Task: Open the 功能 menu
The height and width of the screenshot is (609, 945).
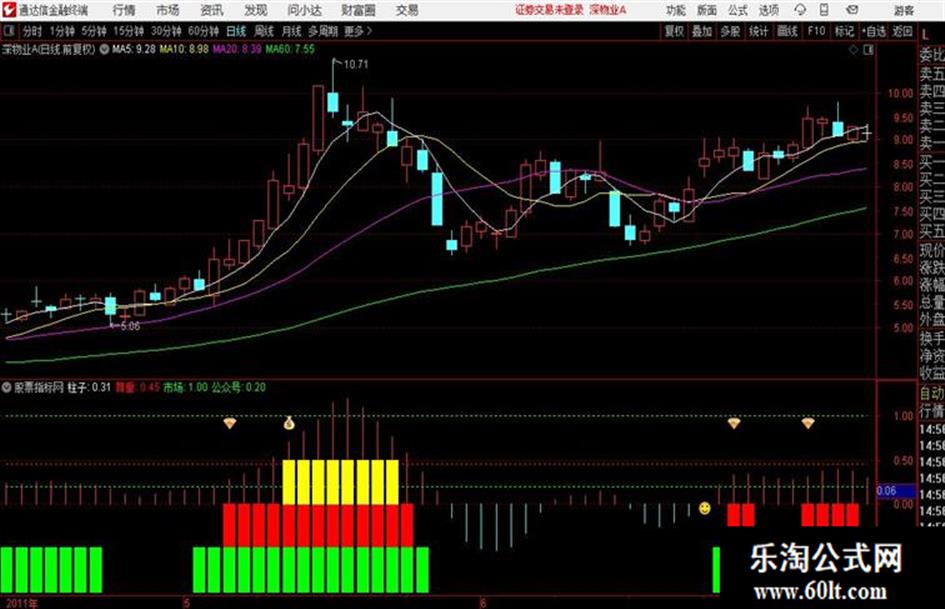Action: tap(676, 10)
